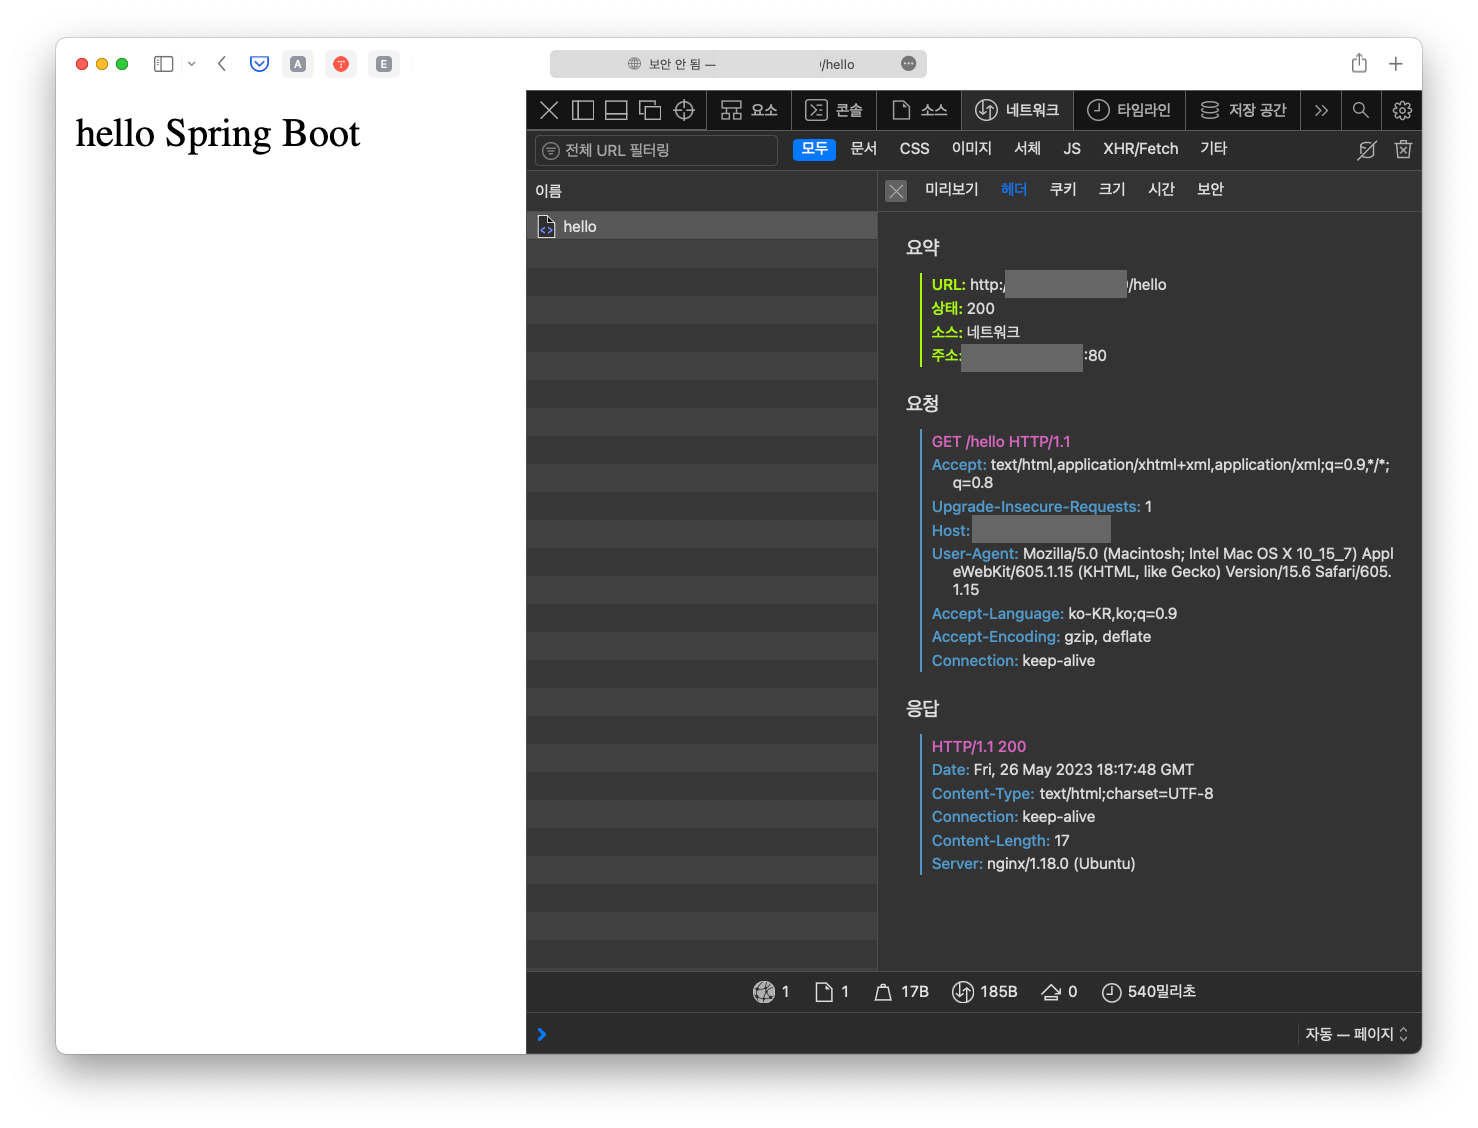Viewport: 1478px width, 1128px height.
Task: Open the 요소 (Elements) tab
Action: coord(749,110)
